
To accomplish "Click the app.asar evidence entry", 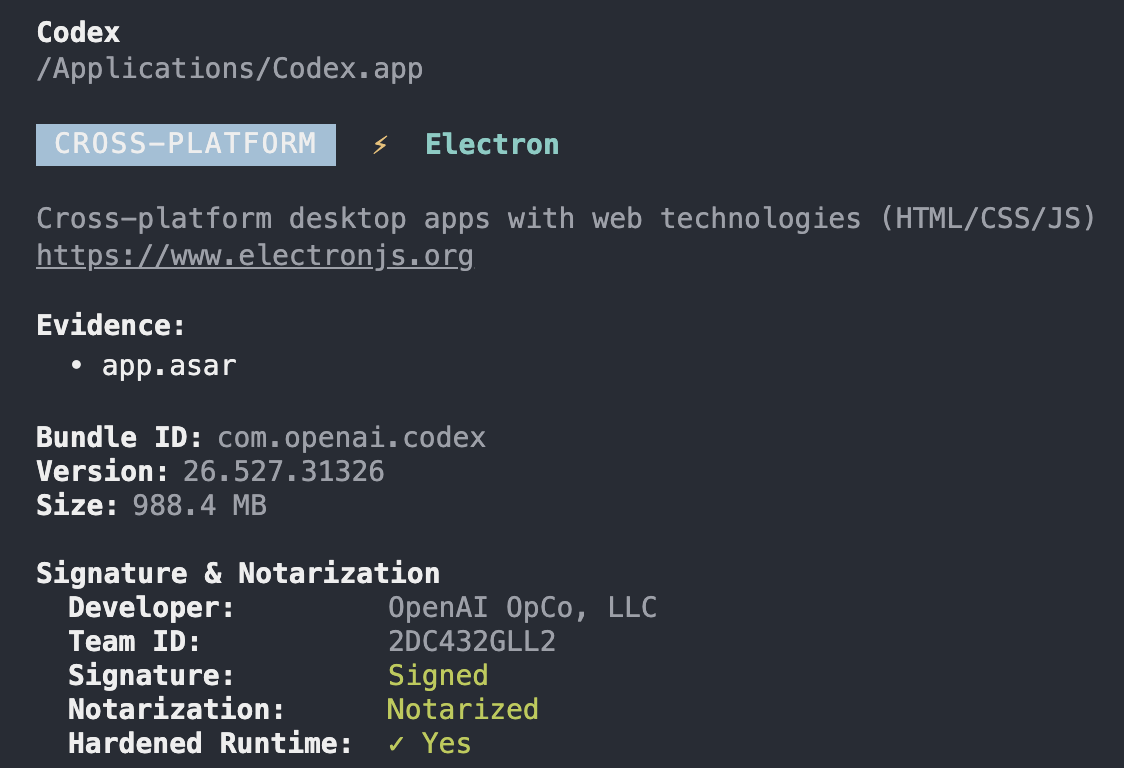I will tap(169, 366).
